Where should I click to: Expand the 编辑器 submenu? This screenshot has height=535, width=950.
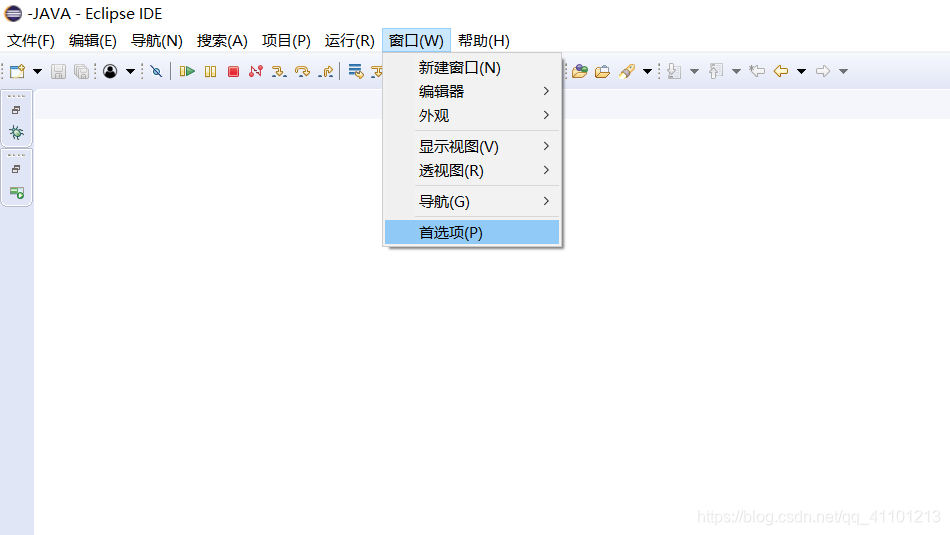472,91
